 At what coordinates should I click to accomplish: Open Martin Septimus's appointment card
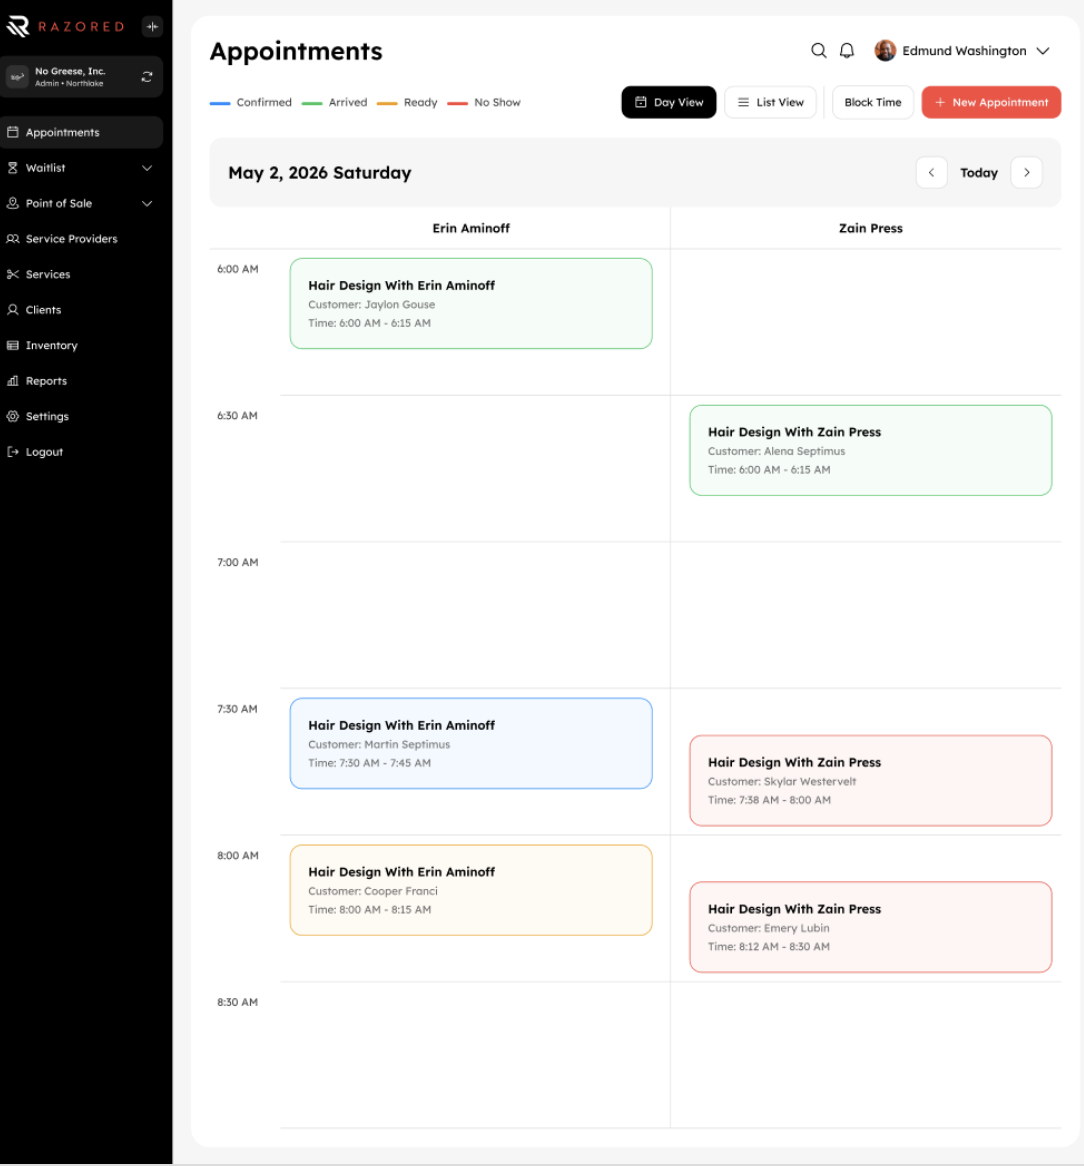click(x=471, y=744)
